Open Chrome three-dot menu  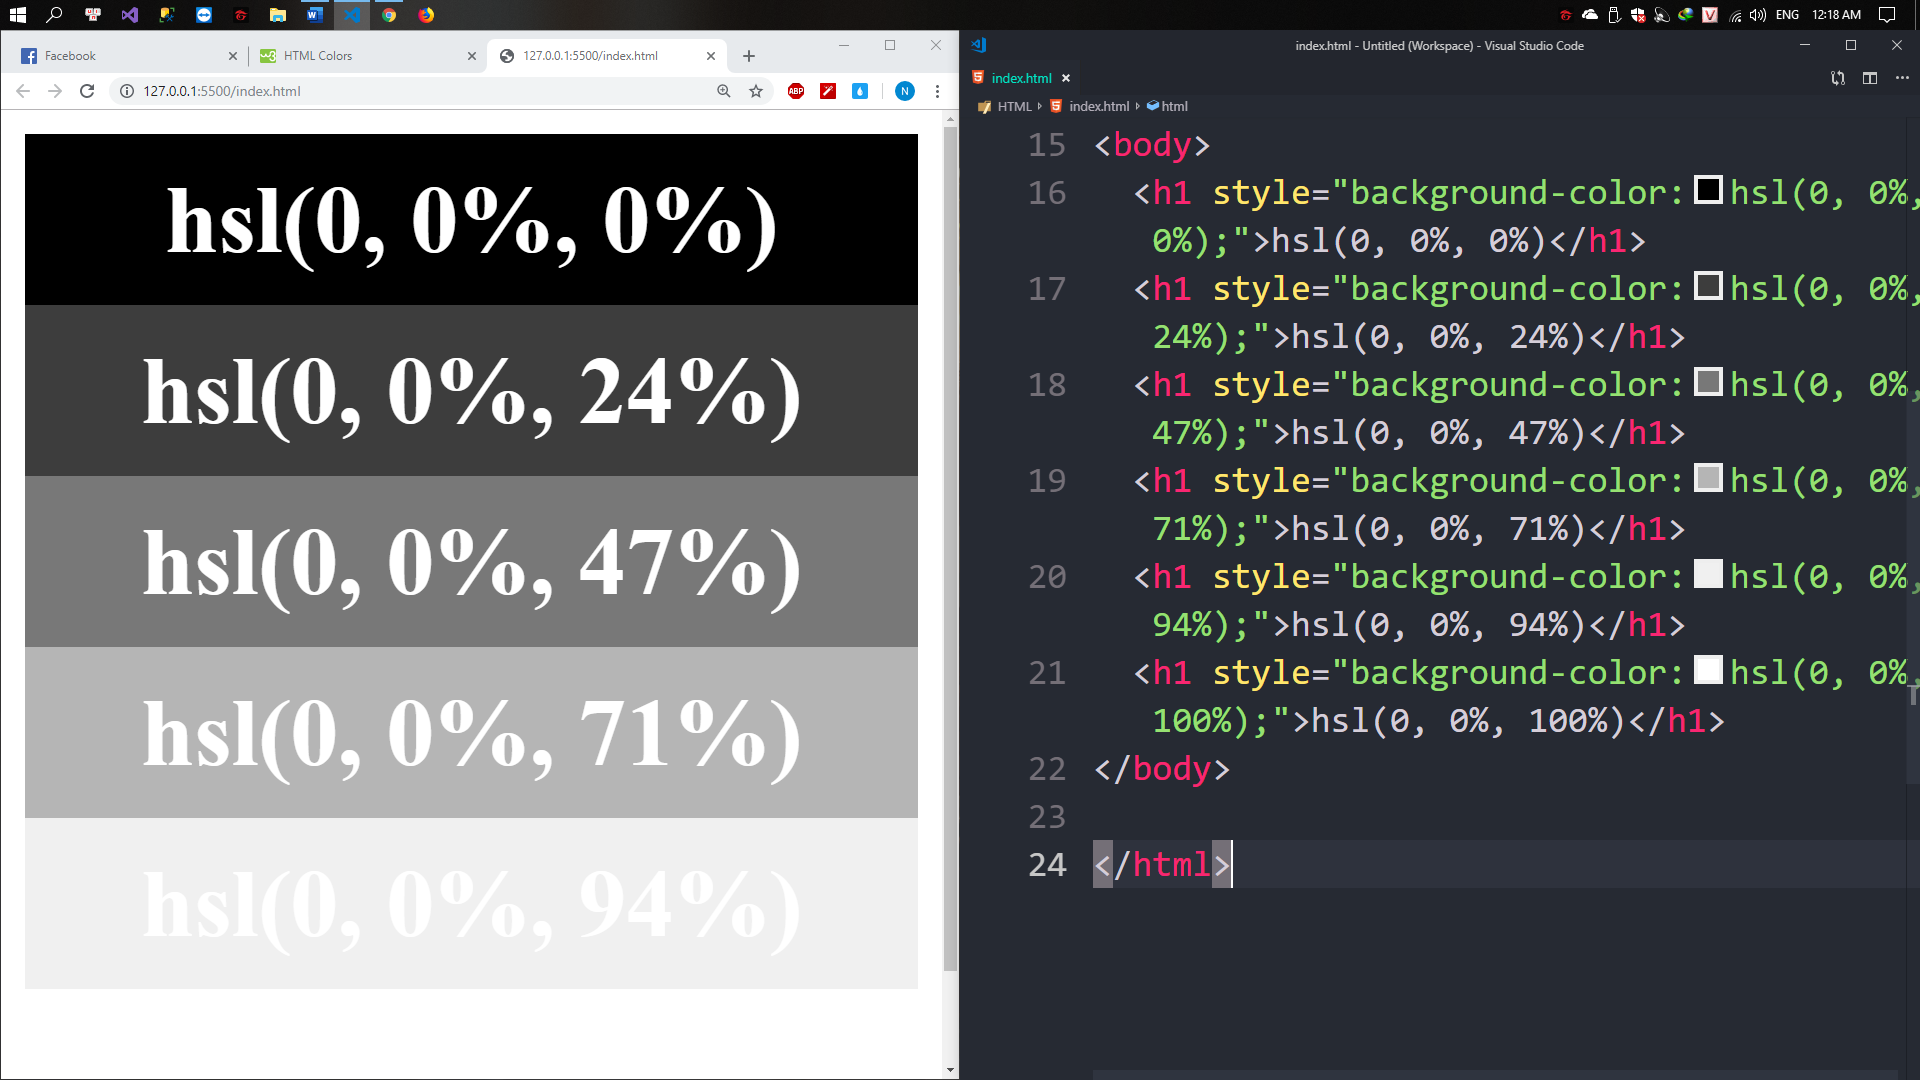click(x=937, y=91)
